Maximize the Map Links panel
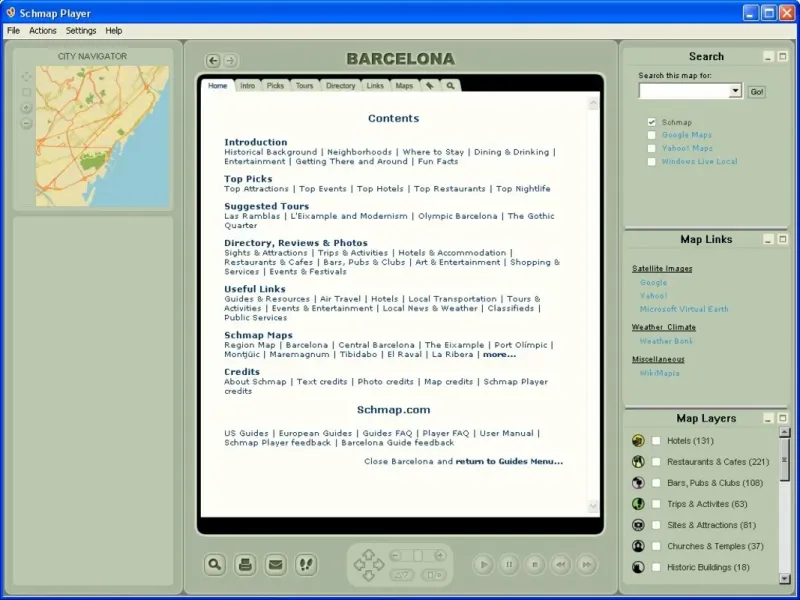 782,239
